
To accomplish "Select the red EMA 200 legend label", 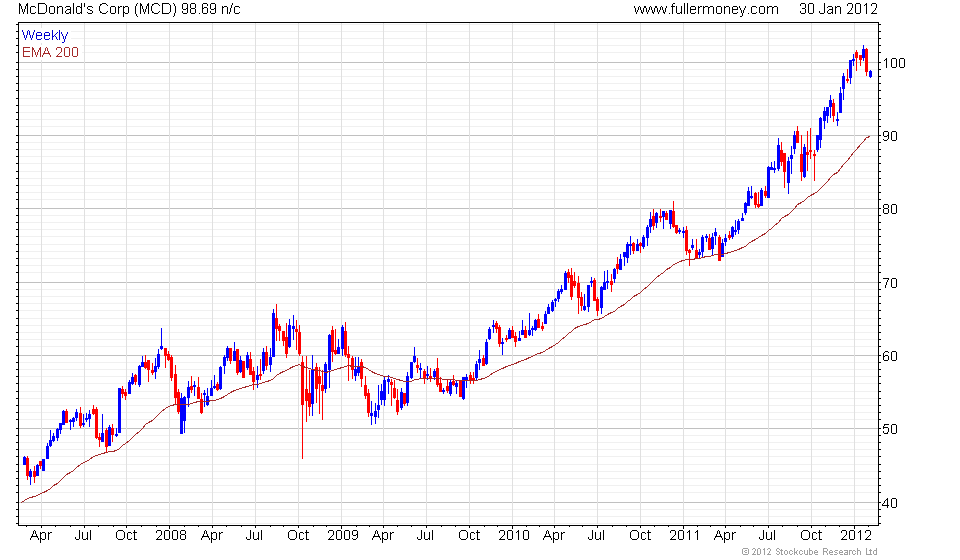I will [x=50, y=52].
